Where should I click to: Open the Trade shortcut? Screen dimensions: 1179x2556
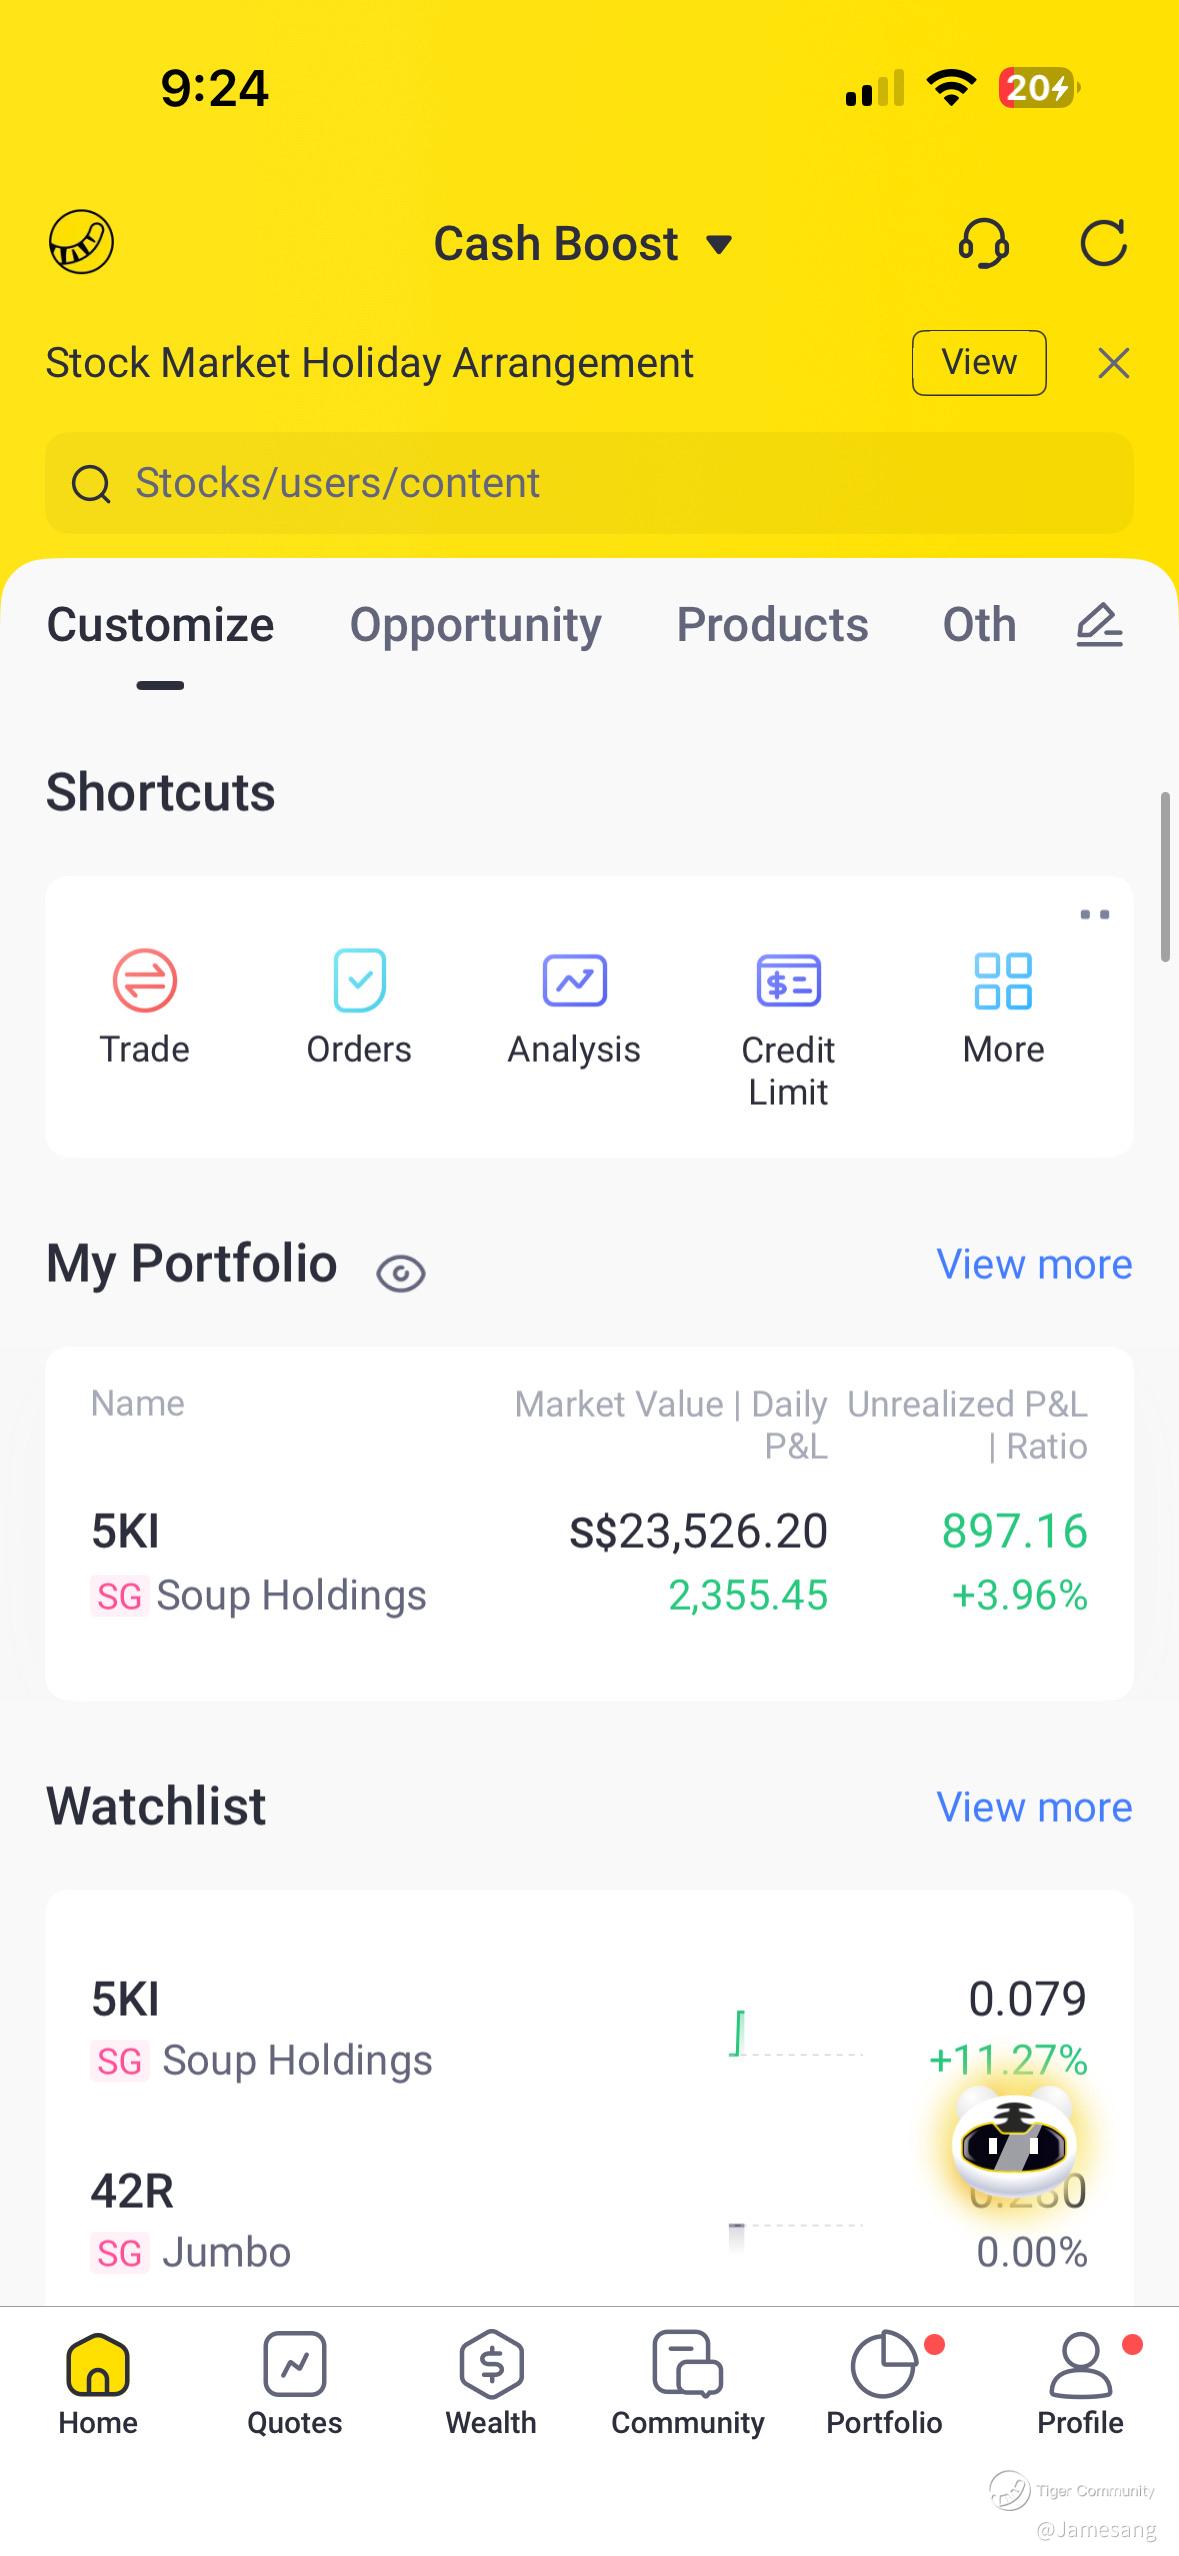(144, 1005)
